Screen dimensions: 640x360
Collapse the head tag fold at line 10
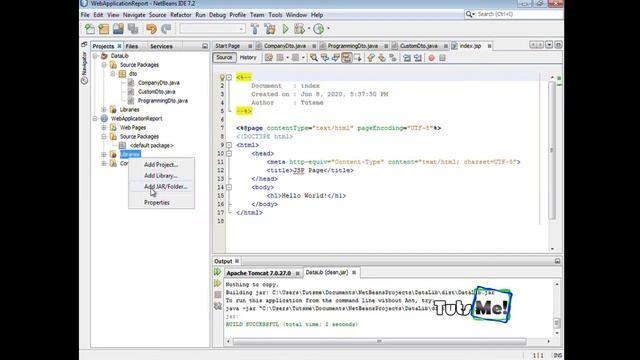[x=229, y=153]
